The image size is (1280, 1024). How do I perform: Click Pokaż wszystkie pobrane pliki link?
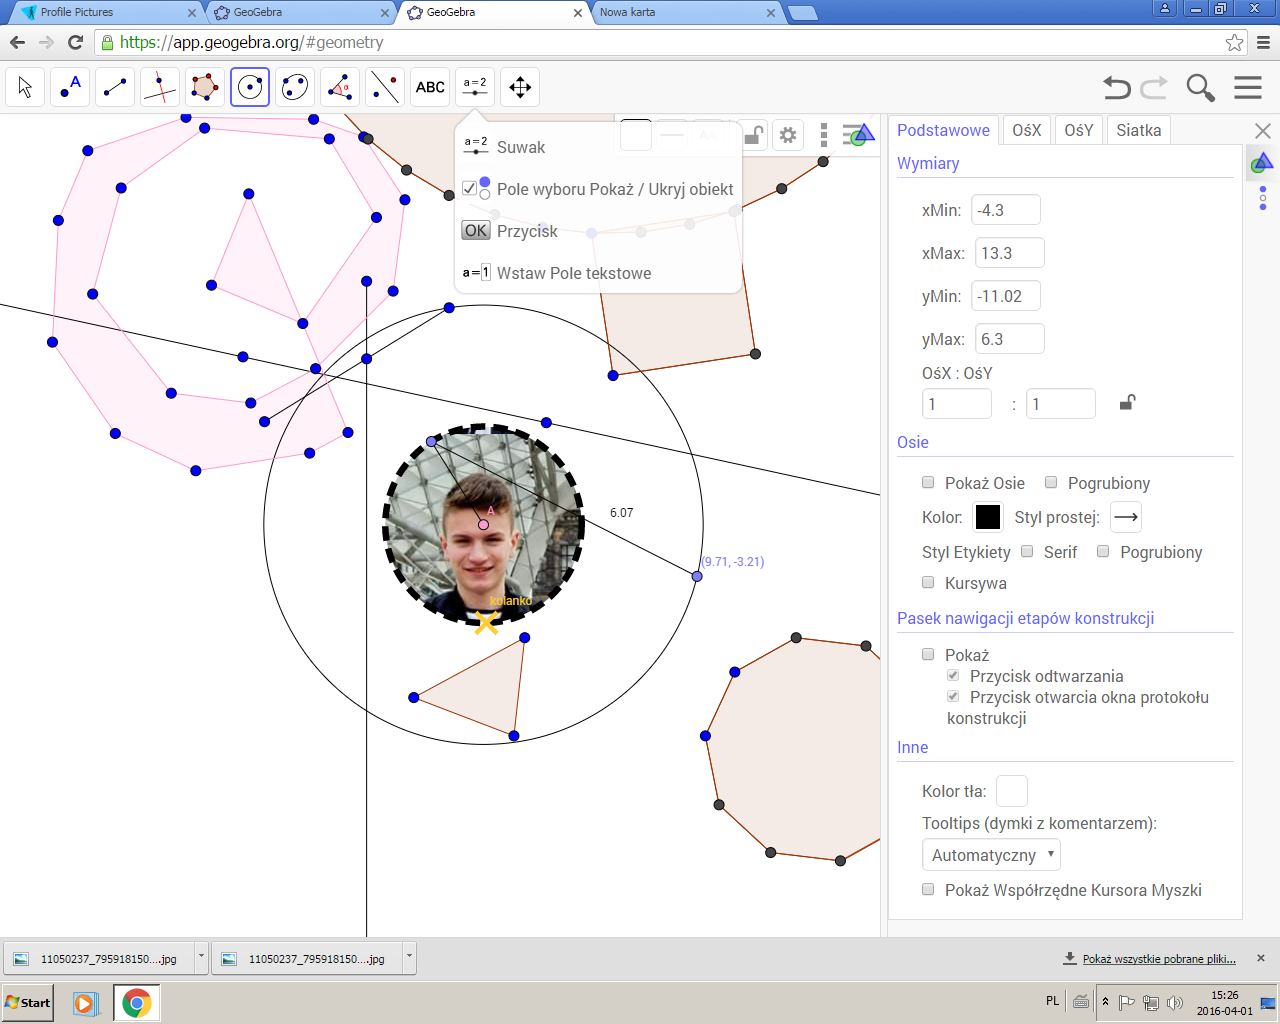pos(1158,959)
